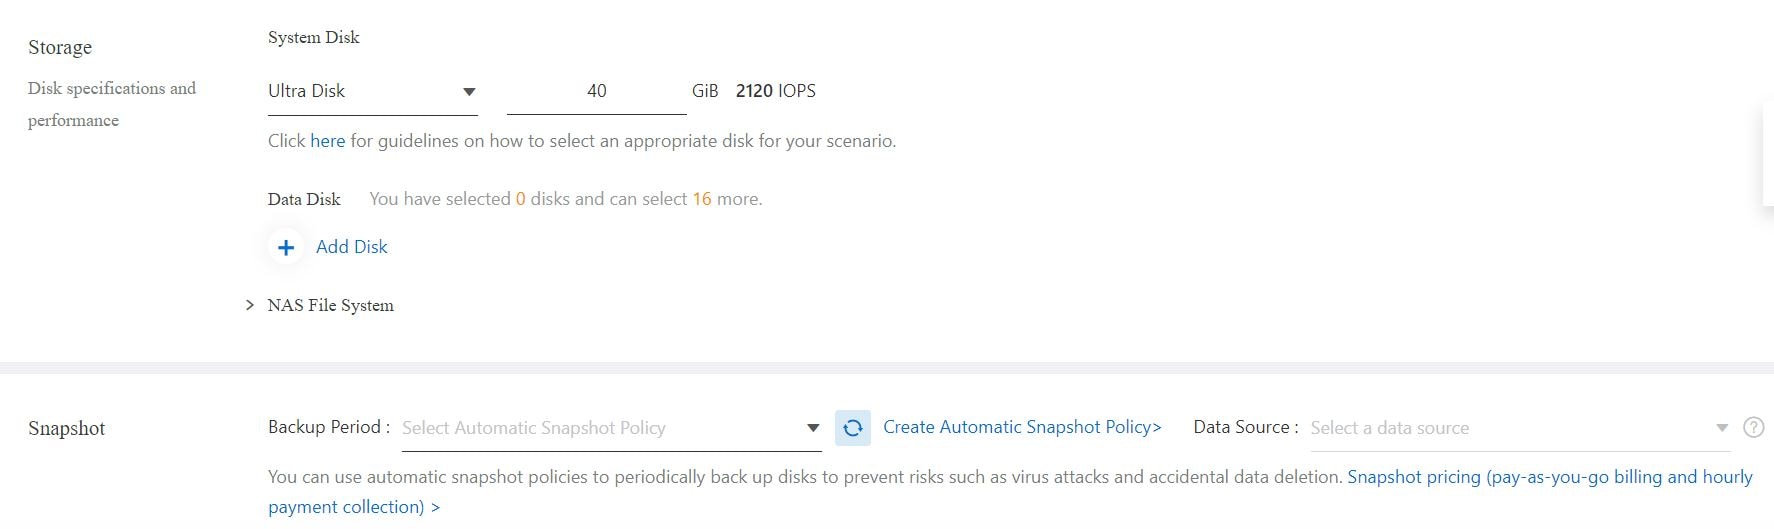Click the plus icon beside Add Disk
Image resolution: width=1774 pixels, height=529 pixels.
[x=286, y=247]
